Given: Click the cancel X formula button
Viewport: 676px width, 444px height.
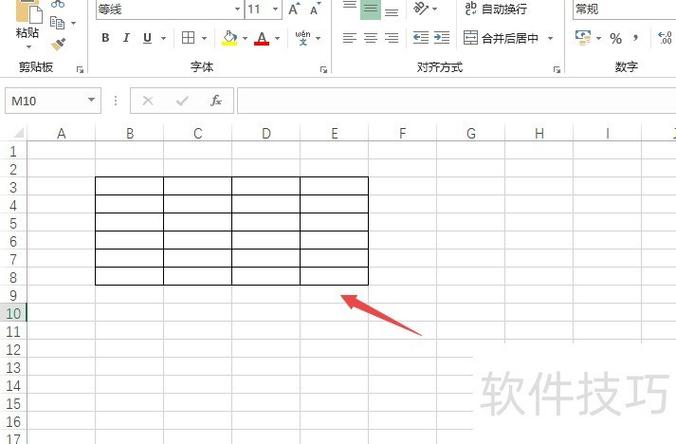Looking at the screenshot, I should [147, 101].
